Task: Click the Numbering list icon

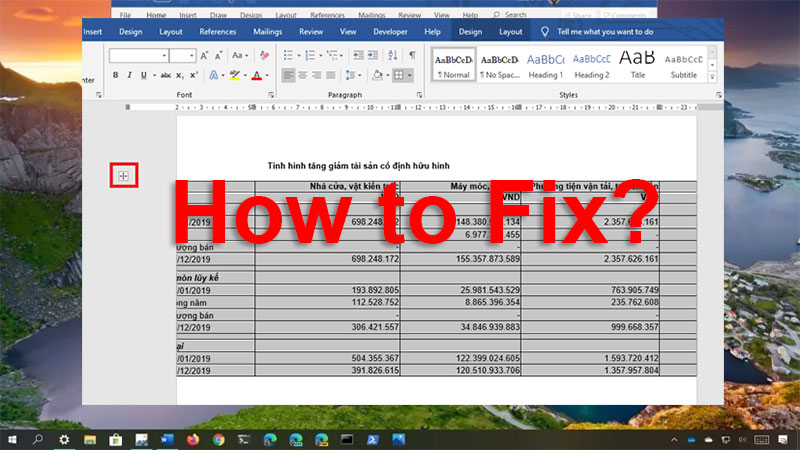Action: click(310, 55)
